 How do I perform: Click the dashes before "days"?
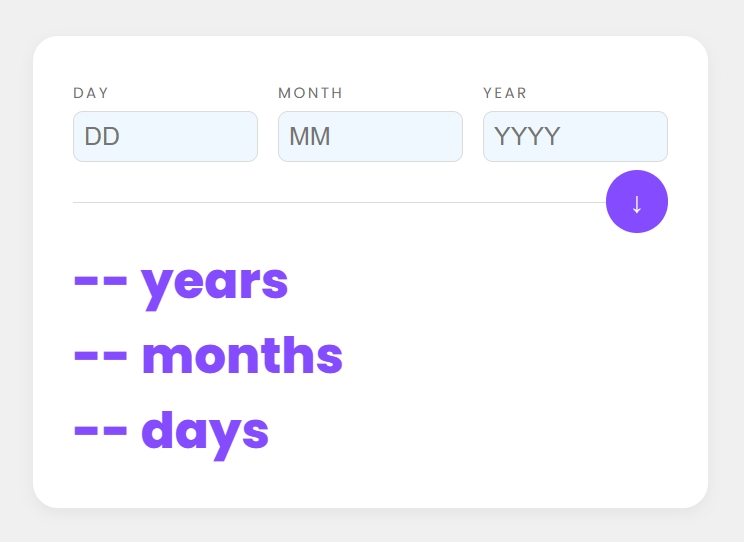point(100,432)
